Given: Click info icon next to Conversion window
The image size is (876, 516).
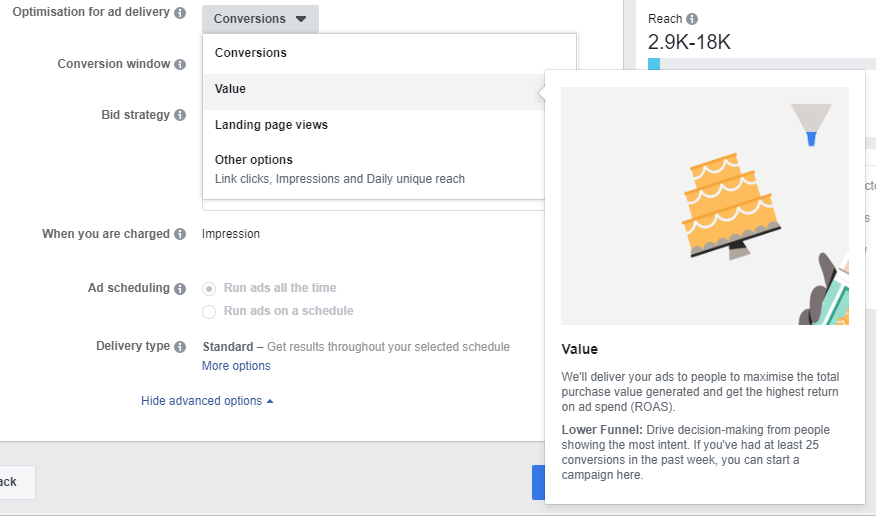Looking at the screenshot, I should tap(180, 64).
